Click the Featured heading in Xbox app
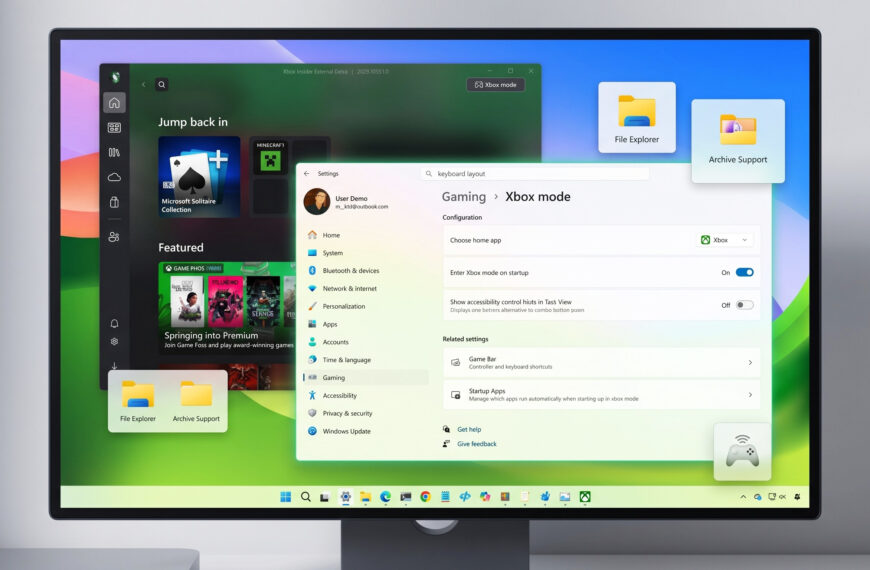 pyautogui.click(x=181, y=248)
